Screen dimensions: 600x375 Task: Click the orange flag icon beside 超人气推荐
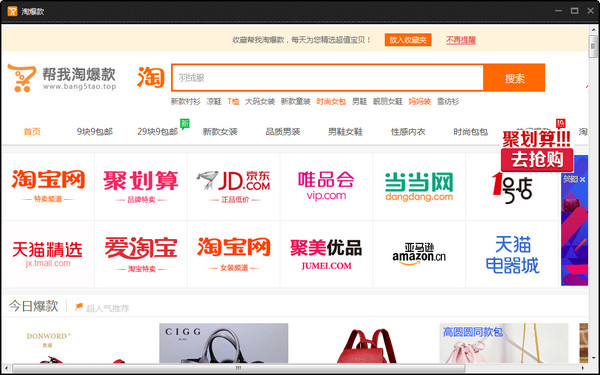tap(79, 307)
